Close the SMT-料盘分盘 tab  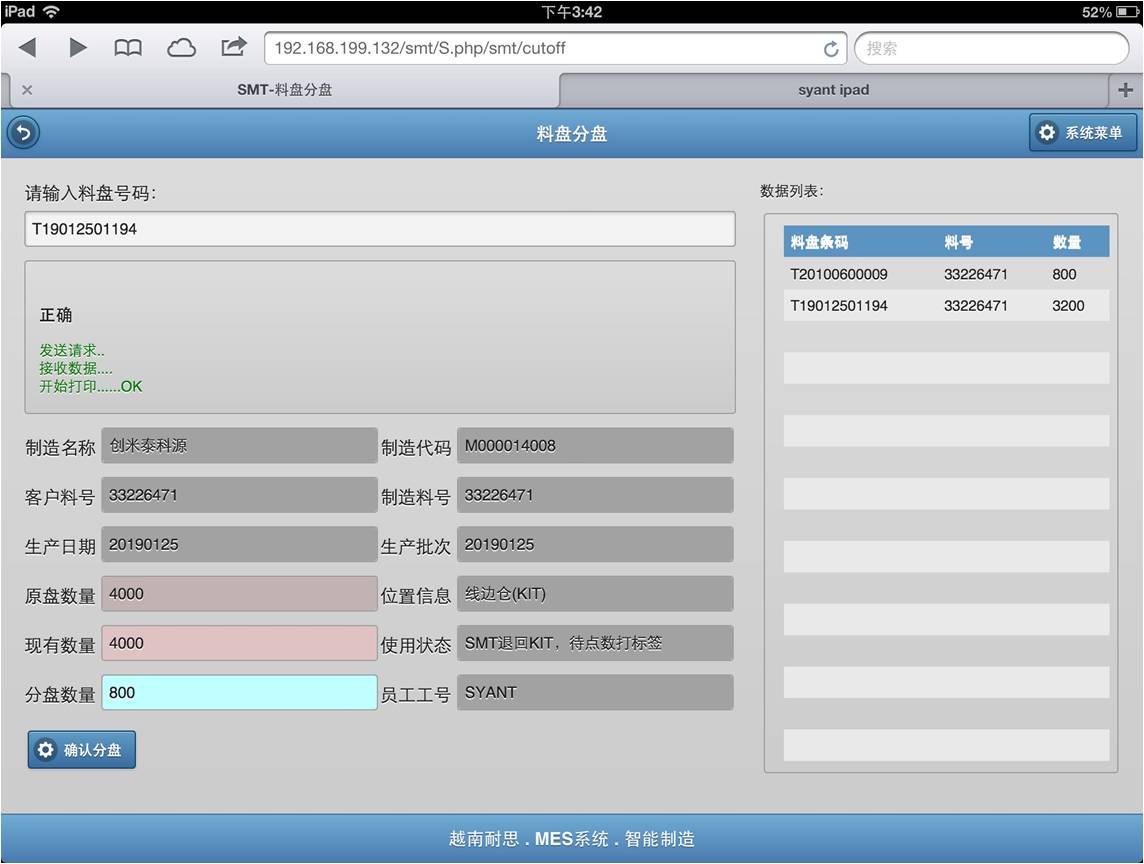pos(27,90)
